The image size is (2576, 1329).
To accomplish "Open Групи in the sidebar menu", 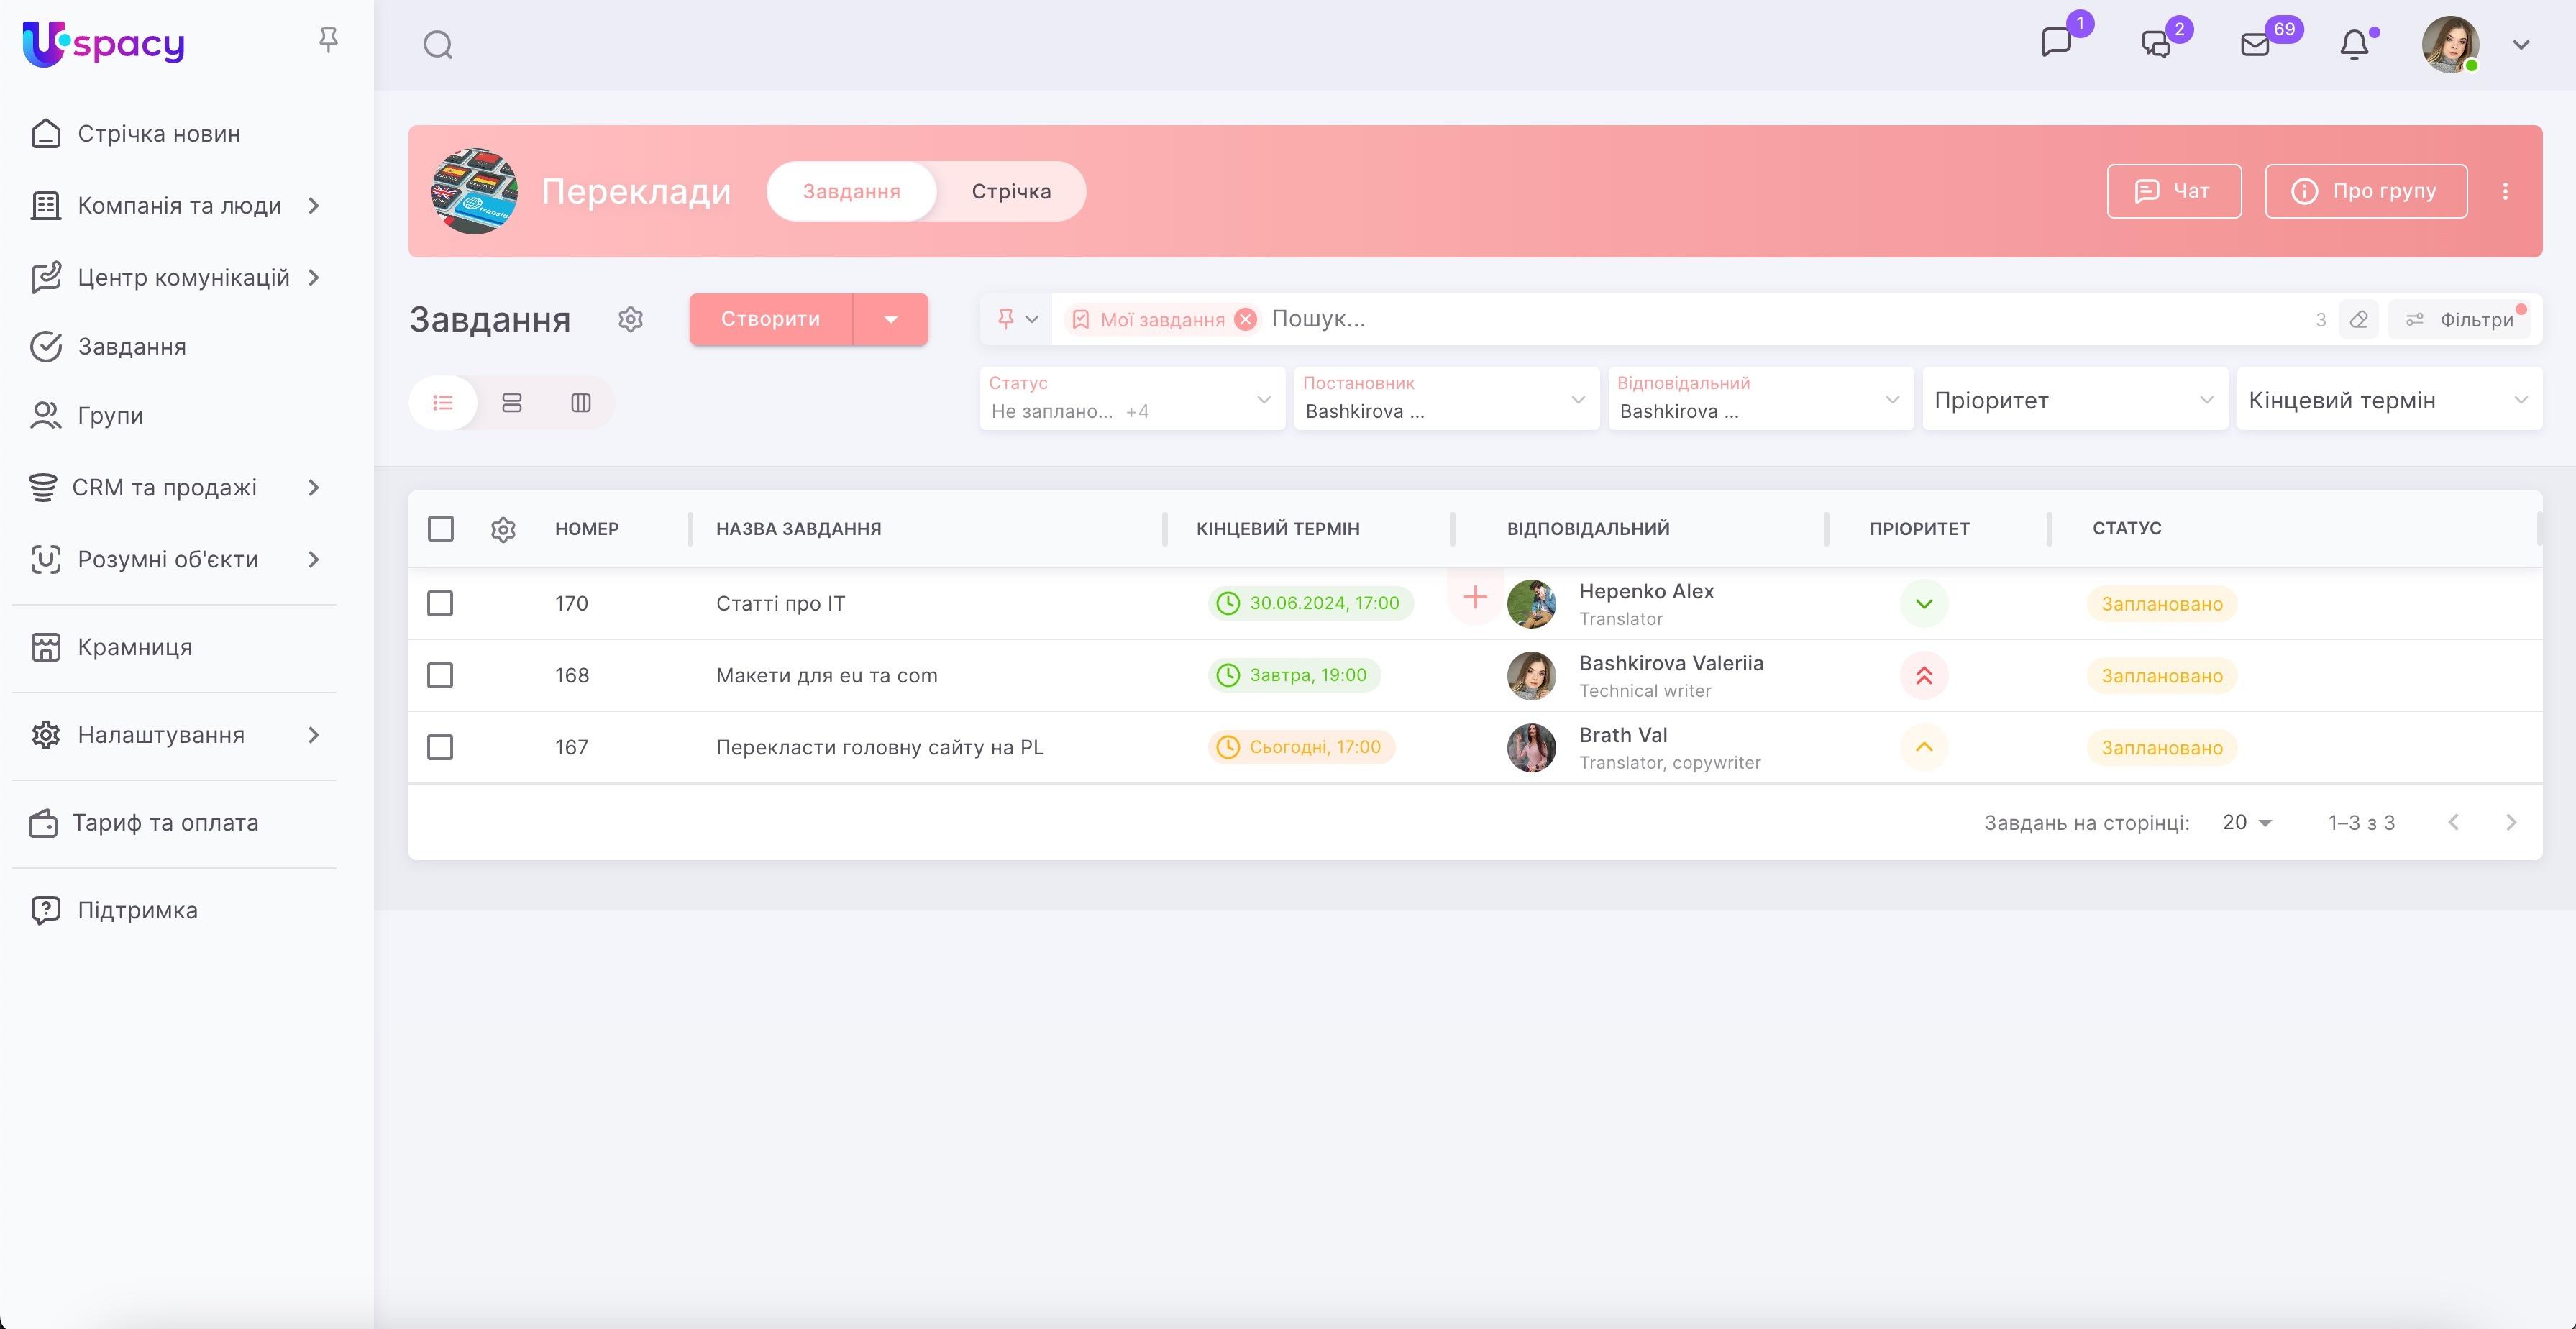I will point(110,416).
